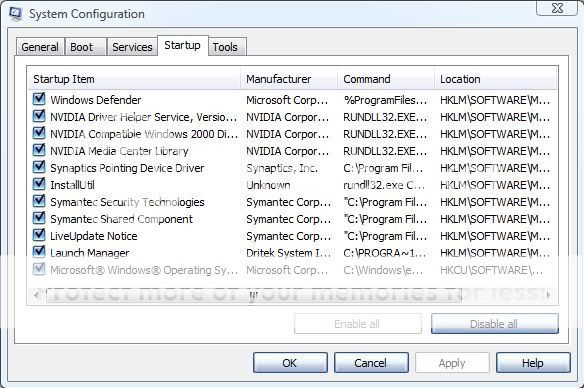This screenshot has width=584, height=388.
Task: Select the NVIDIA Media Center Library name
Action: (x=119, y=151)
